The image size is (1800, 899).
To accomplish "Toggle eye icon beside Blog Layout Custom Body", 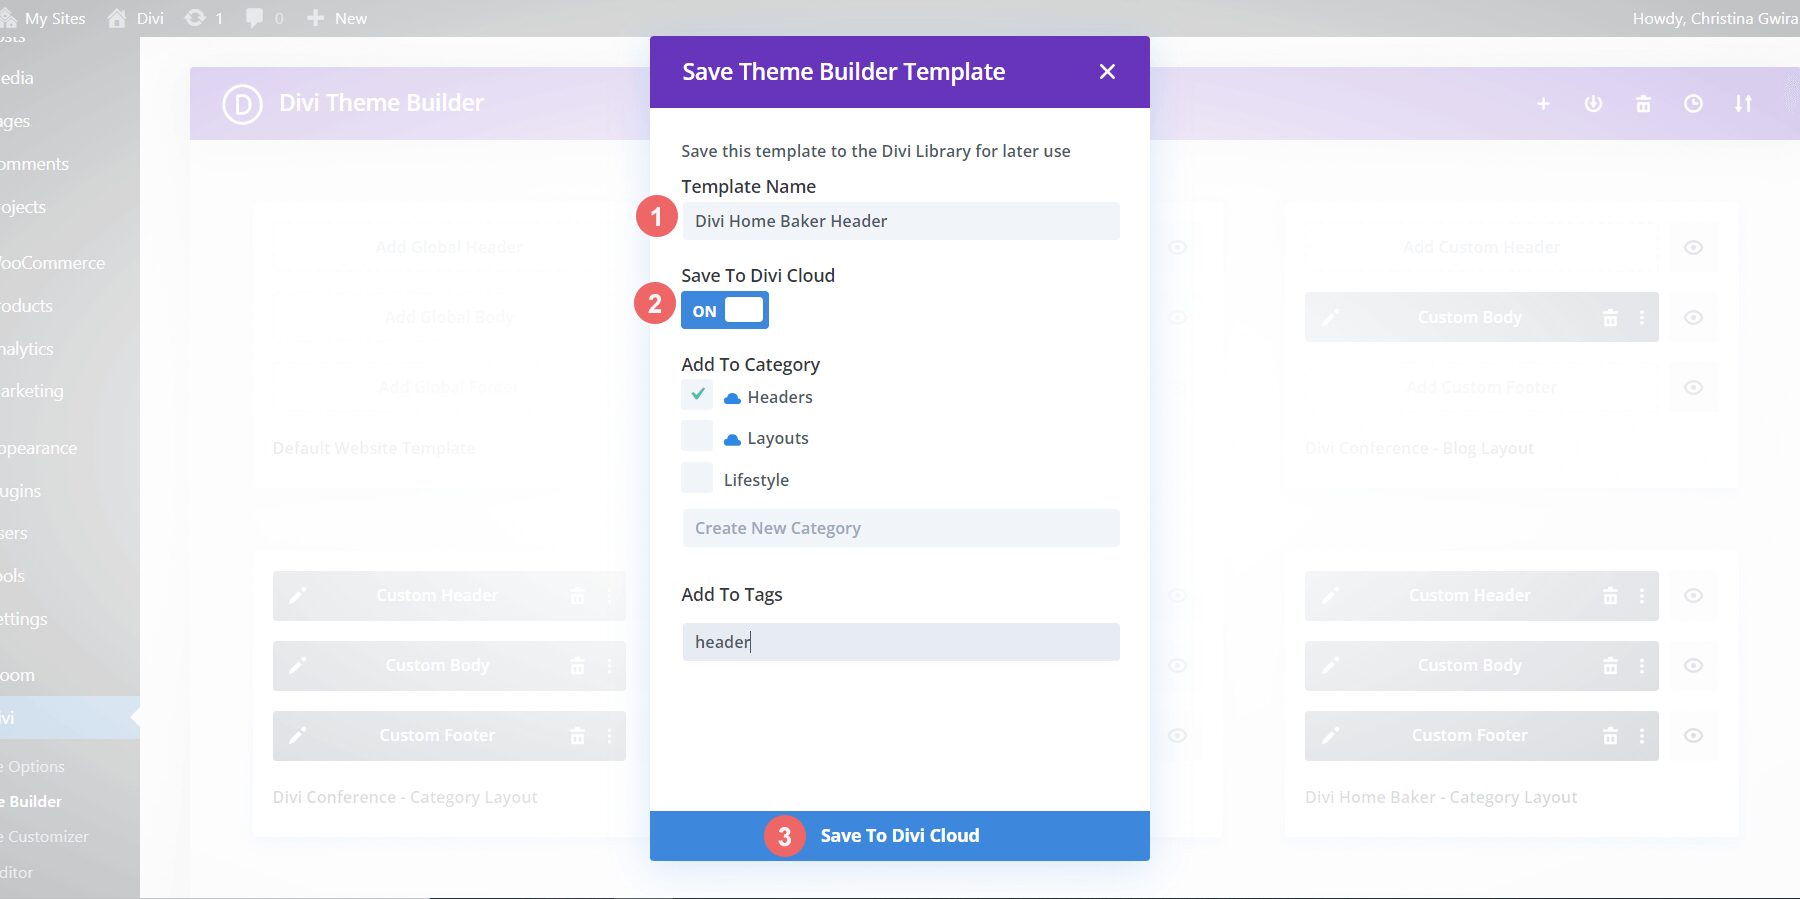I will point(1693,317).
